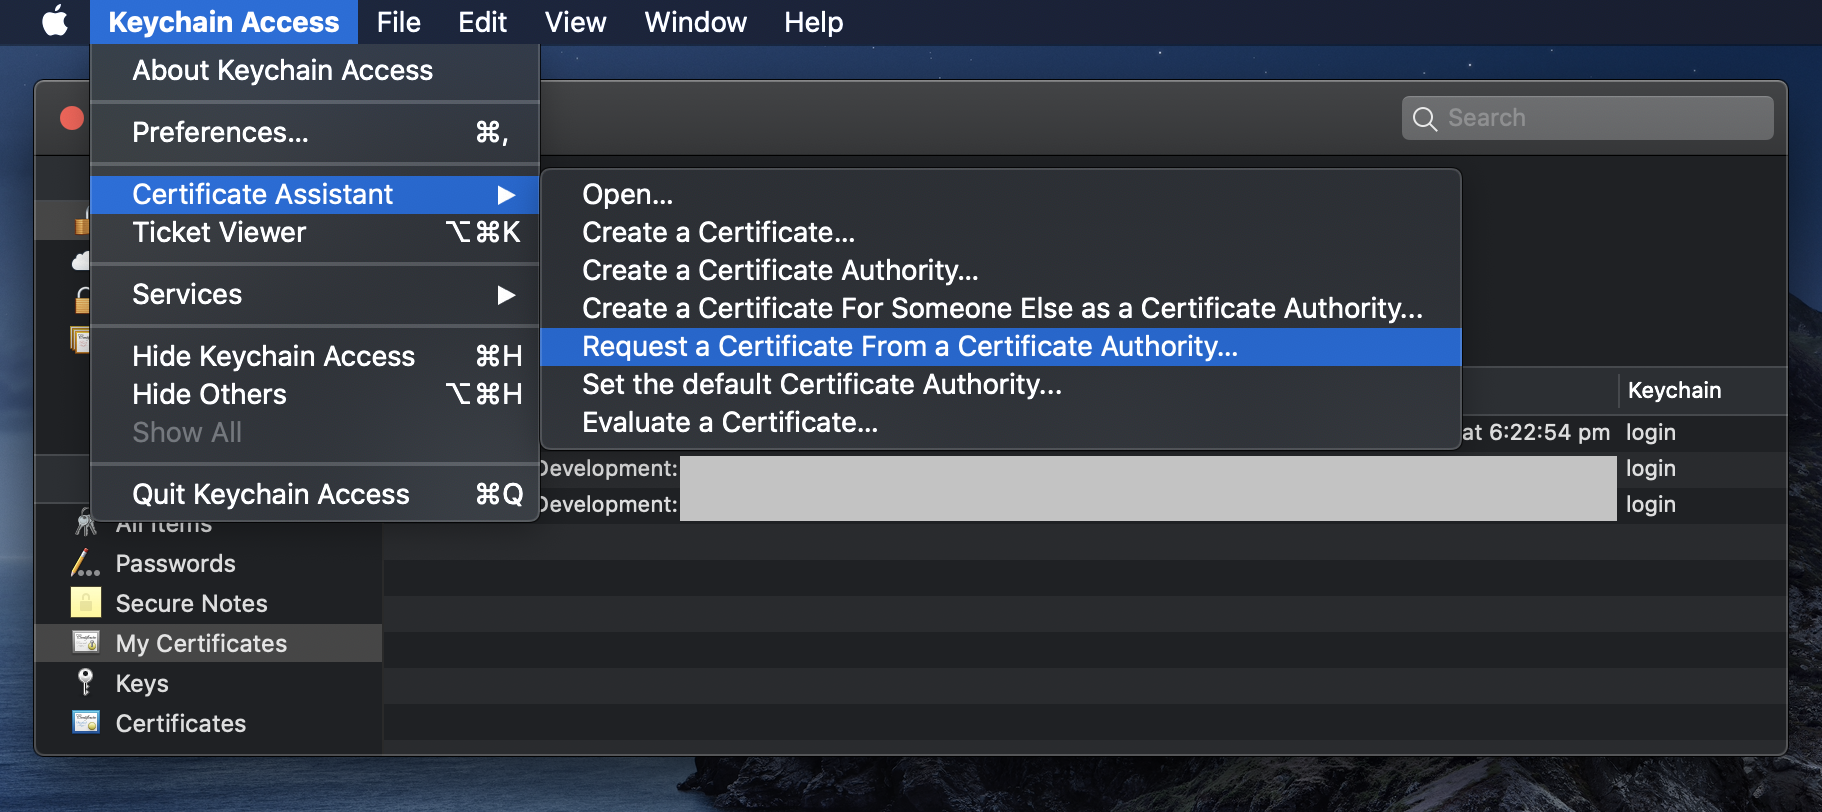Select Secure Notes in sidebar
Viewport: 1822px width, 812px height.
(209, 603)
